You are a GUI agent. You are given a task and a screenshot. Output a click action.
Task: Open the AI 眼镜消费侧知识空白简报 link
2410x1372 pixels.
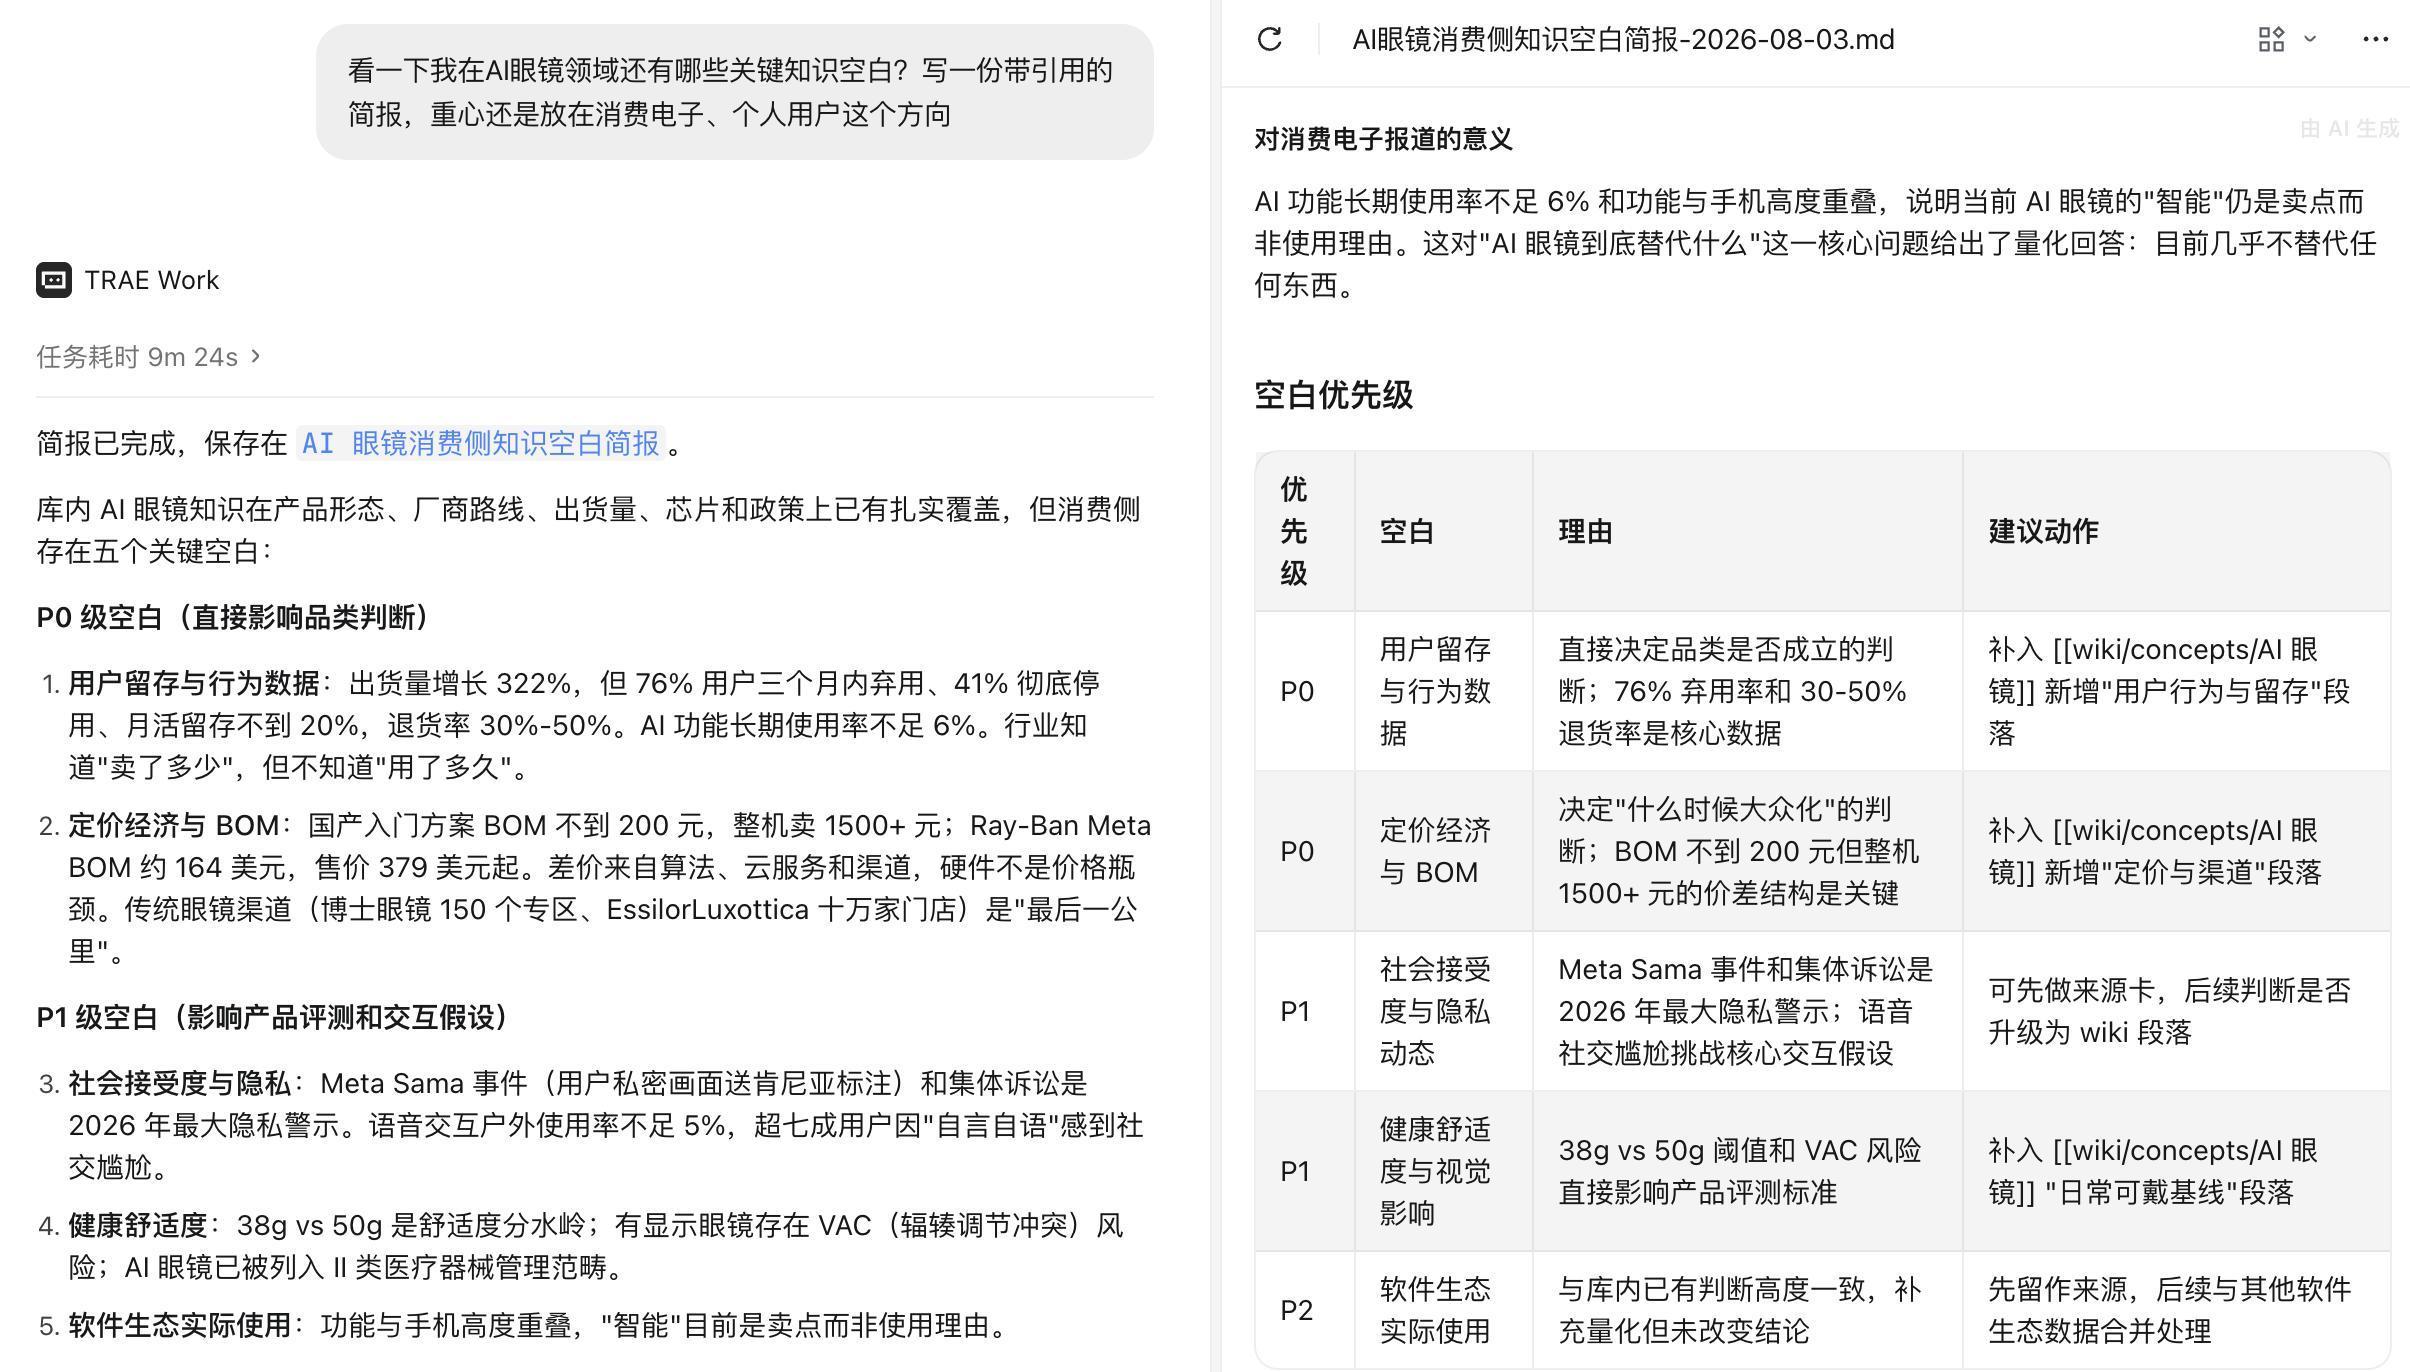click(x=481, y=443)
